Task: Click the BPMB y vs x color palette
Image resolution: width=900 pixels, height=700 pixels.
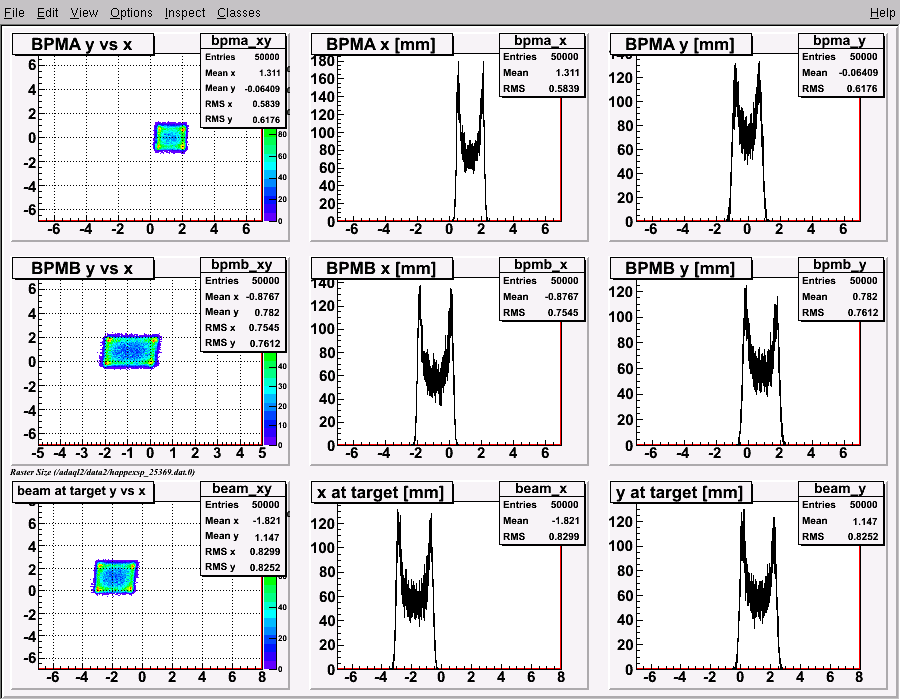Action: 270,398
